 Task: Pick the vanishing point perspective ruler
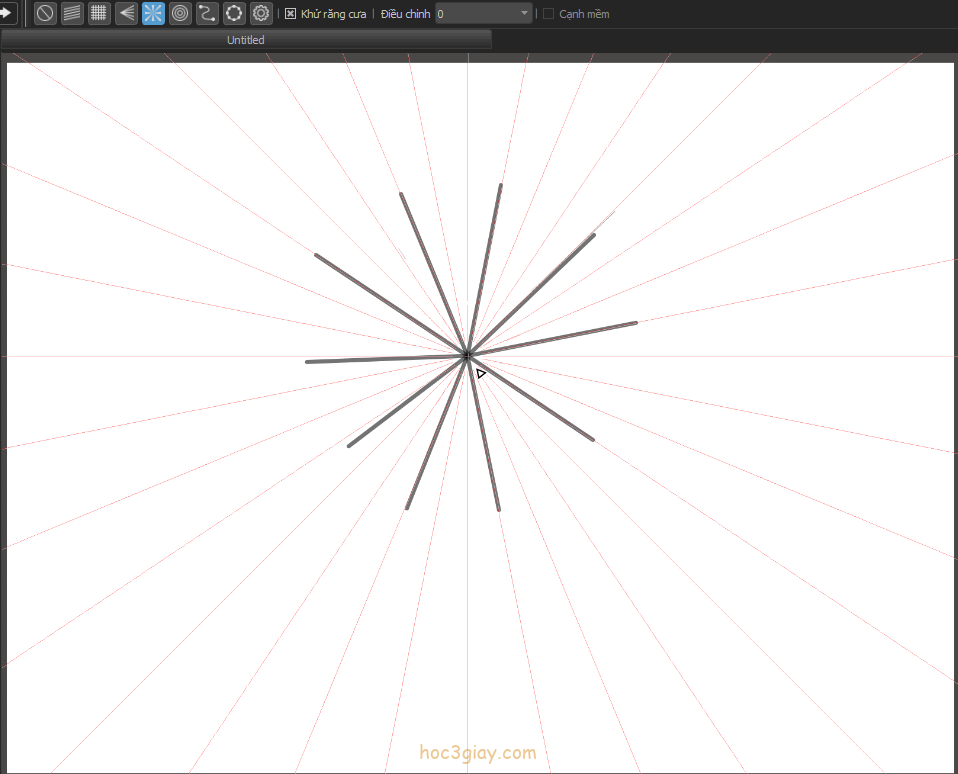click(127, 13)
